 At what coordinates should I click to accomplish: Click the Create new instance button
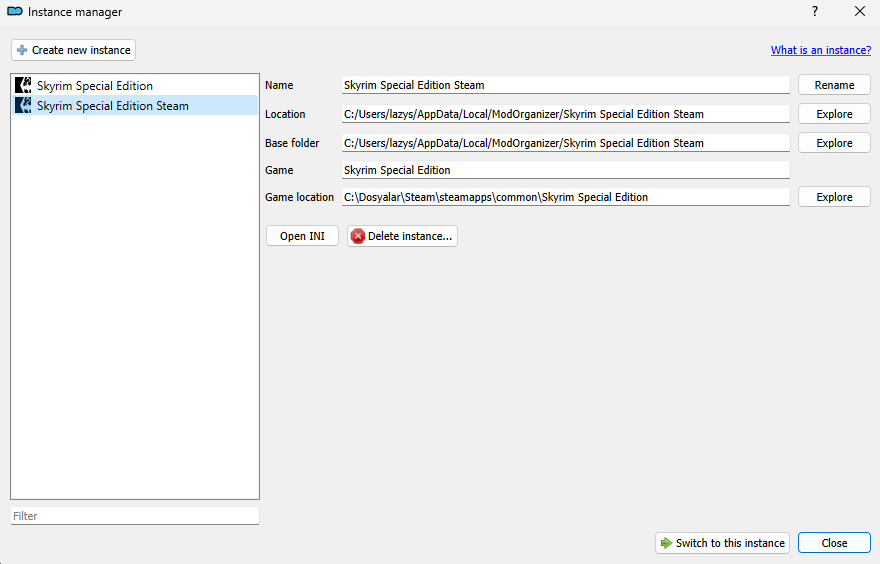(74, 50)
